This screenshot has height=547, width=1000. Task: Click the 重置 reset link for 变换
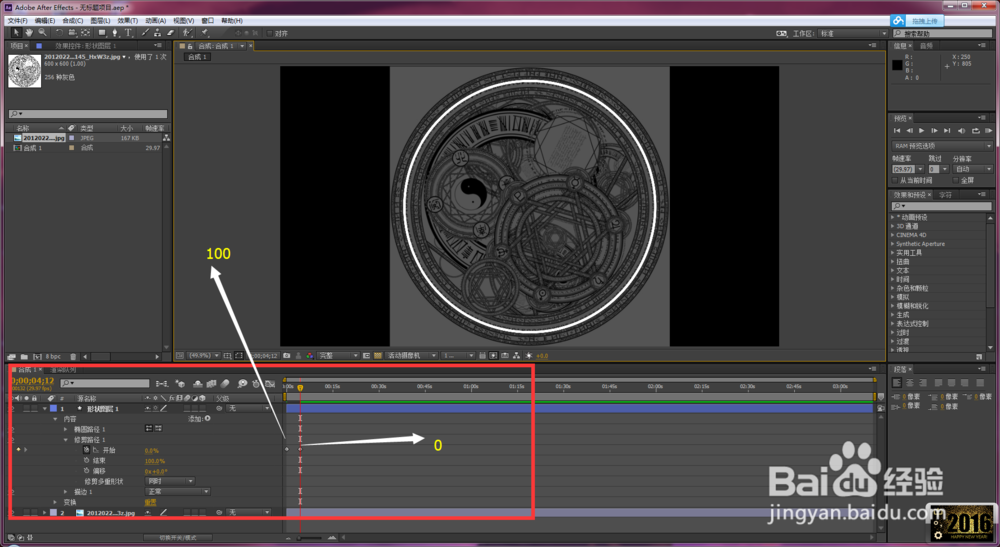(151, 502)
